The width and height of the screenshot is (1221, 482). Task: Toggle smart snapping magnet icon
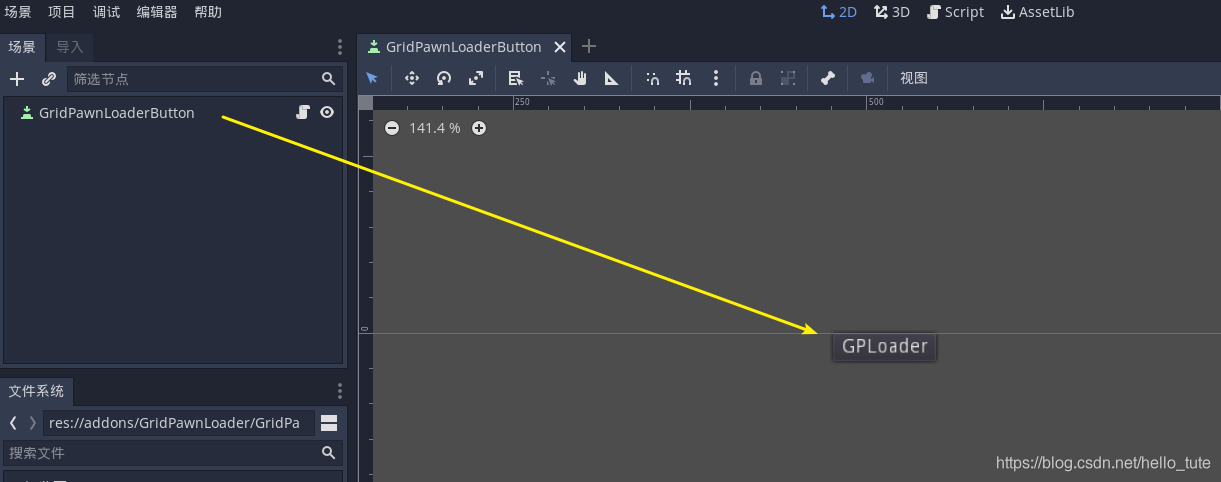[x=652, y=78]
